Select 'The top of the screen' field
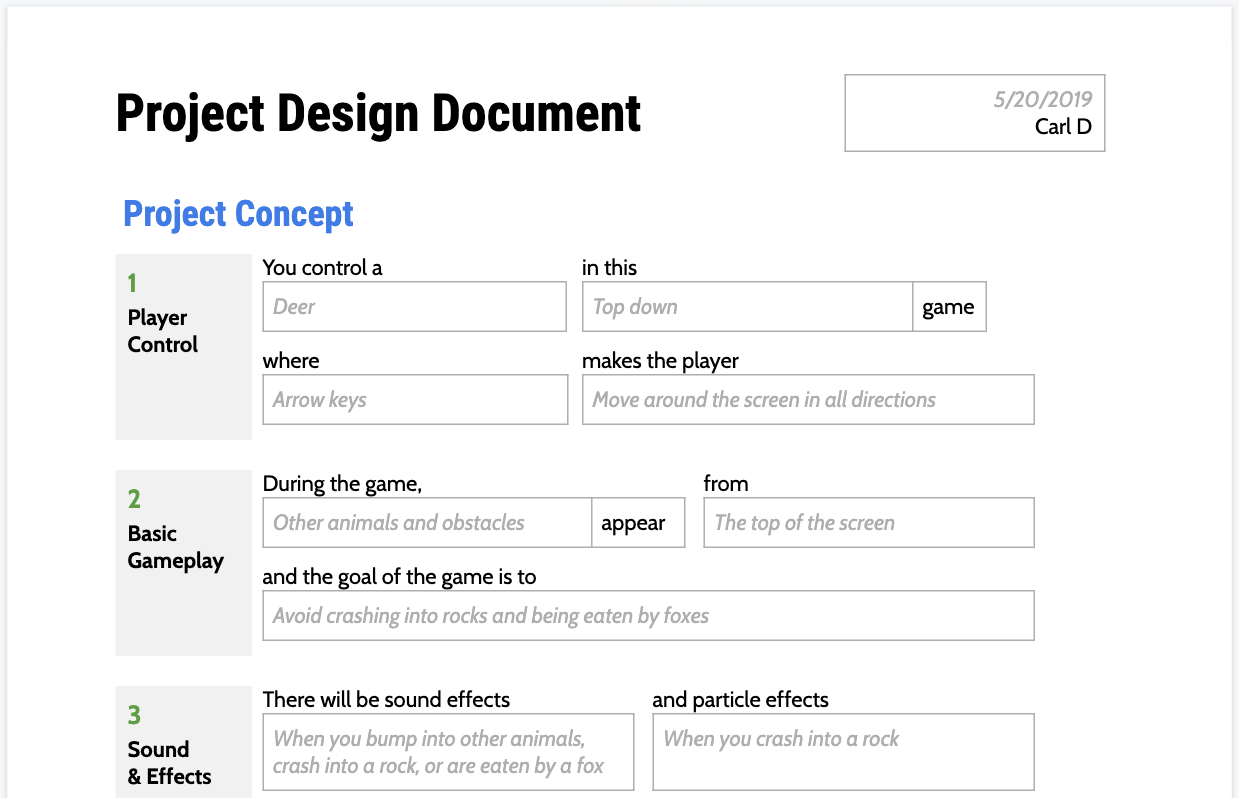 pyautogui.click(x=868, y=523)
